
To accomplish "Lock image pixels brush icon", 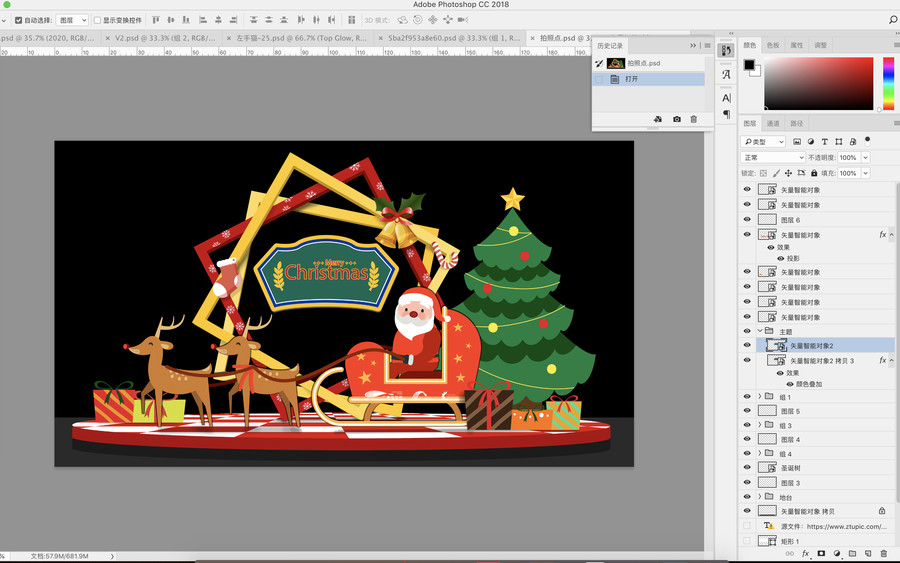I will 776,173.
